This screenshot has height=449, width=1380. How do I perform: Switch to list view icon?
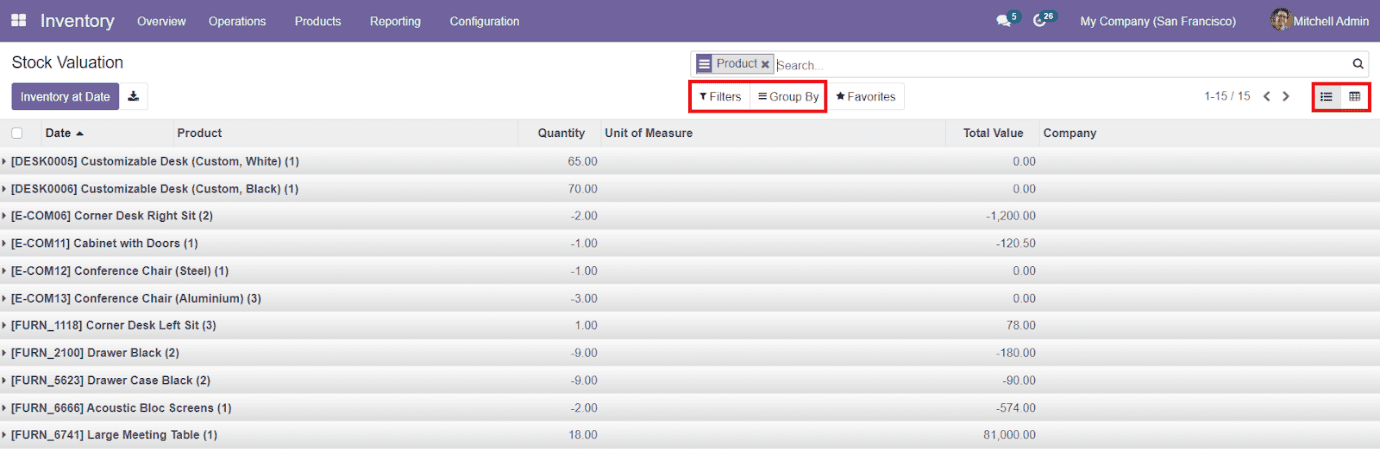click(1326, 97)
